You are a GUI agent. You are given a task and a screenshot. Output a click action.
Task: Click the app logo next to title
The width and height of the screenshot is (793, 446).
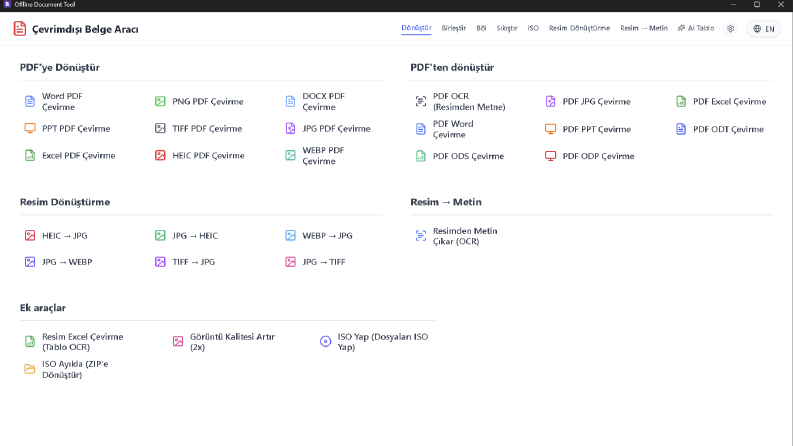(20, 29)
